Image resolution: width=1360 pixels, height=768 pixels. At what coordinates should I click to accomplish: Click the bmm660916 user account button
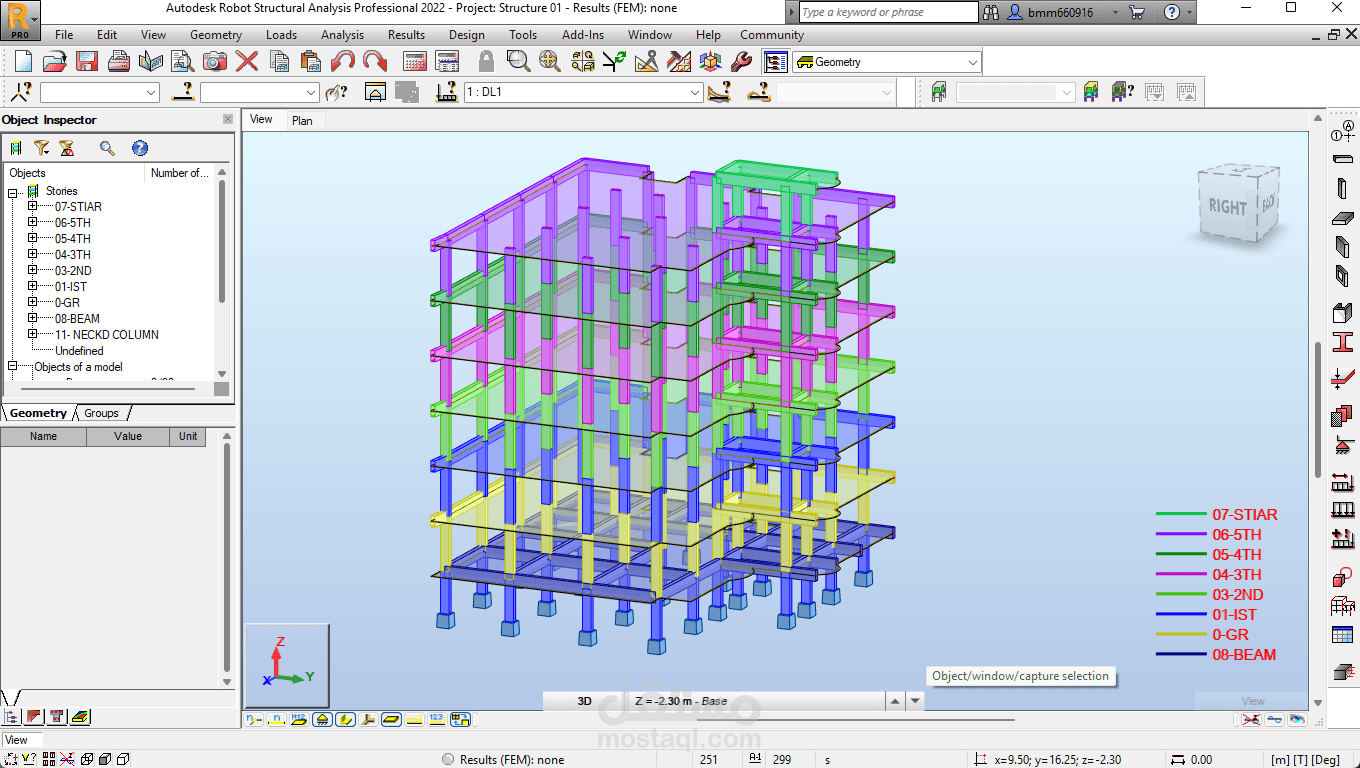(1061, 12)
